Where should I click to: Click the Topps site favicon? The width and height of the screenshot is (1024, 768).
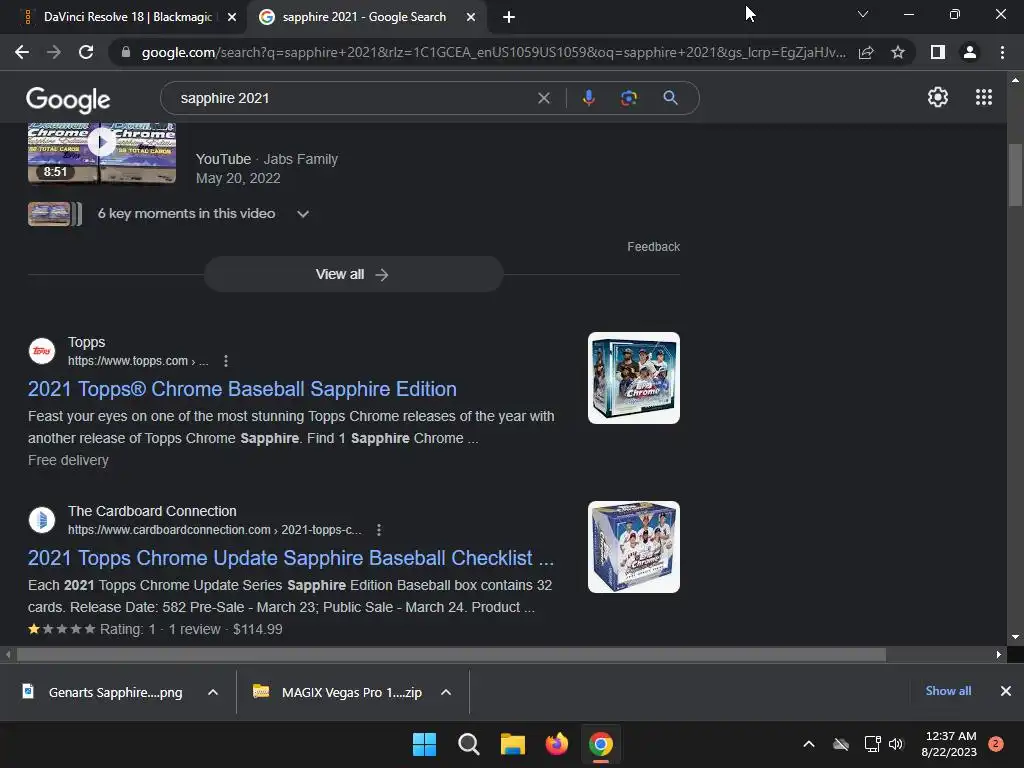point(42,351)
